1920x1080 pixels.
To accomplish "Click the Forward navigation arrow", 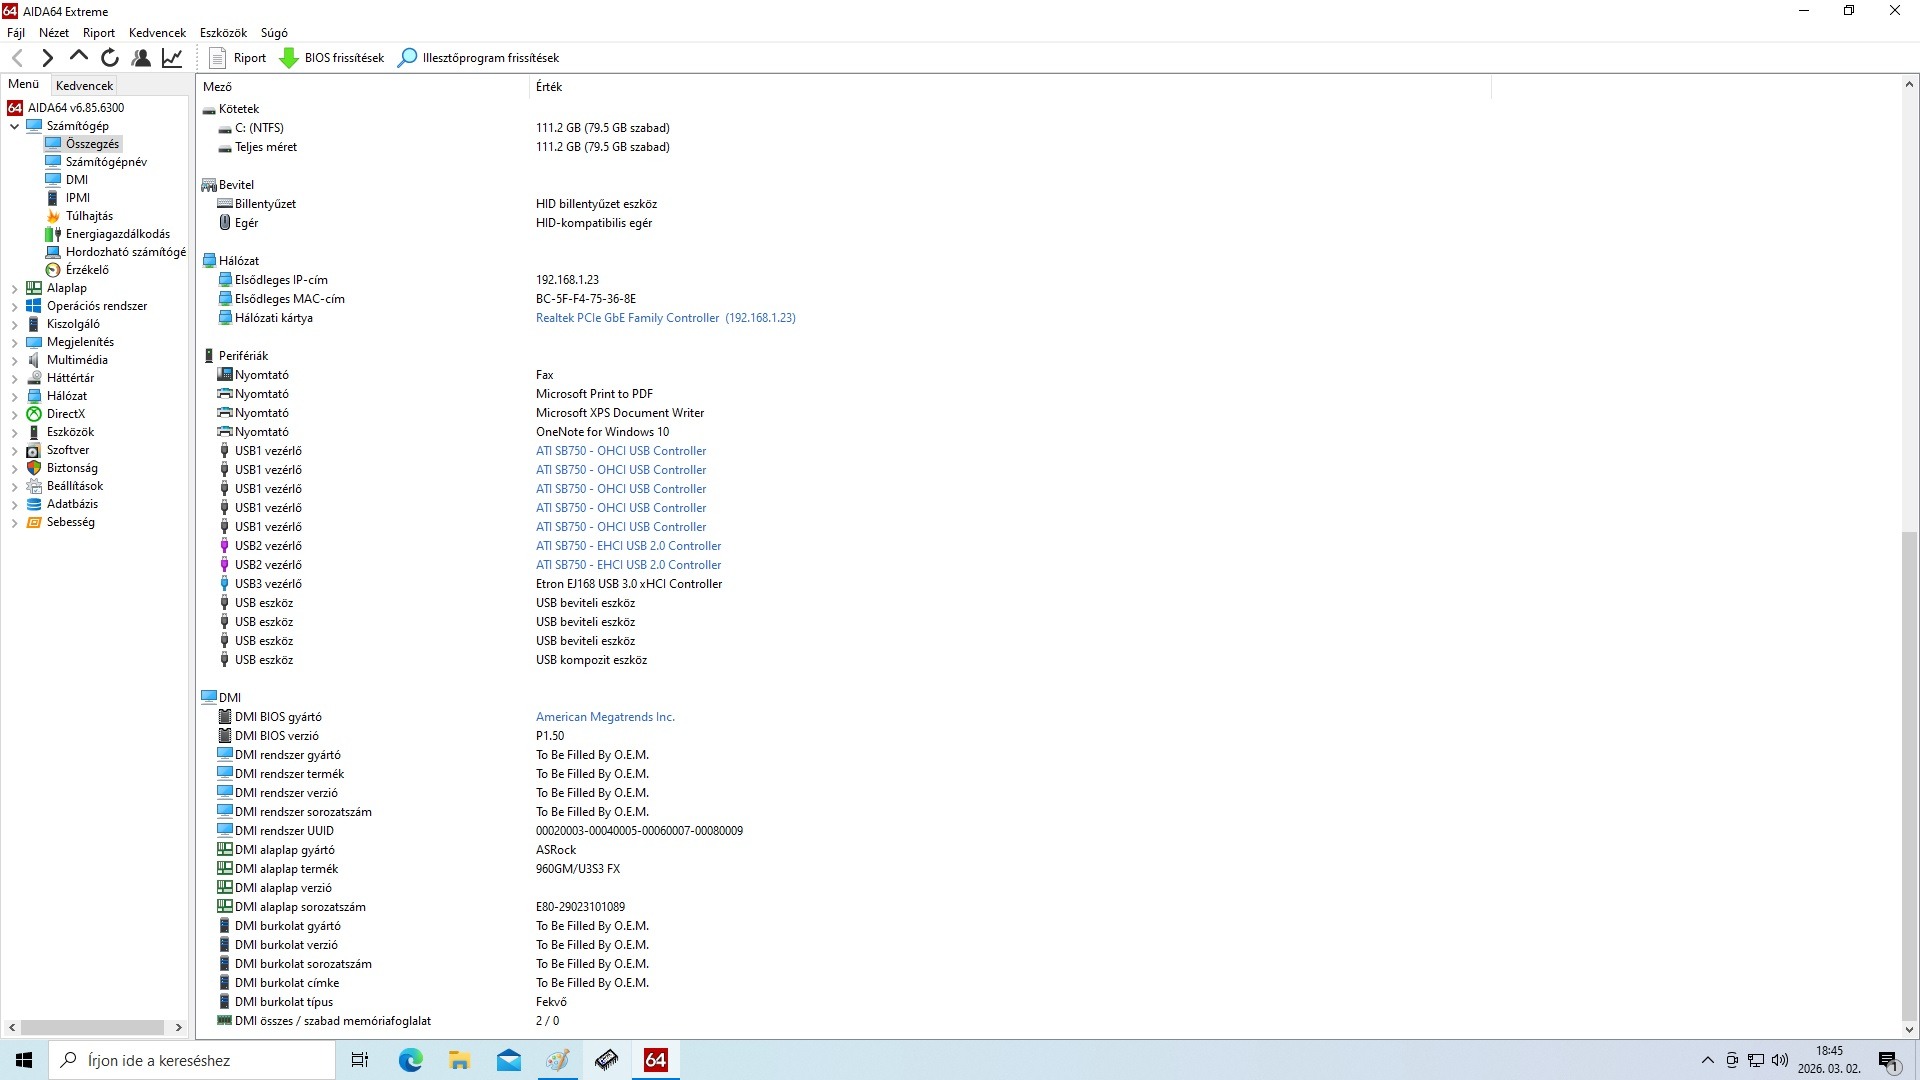I will click(x=47, y=58).
